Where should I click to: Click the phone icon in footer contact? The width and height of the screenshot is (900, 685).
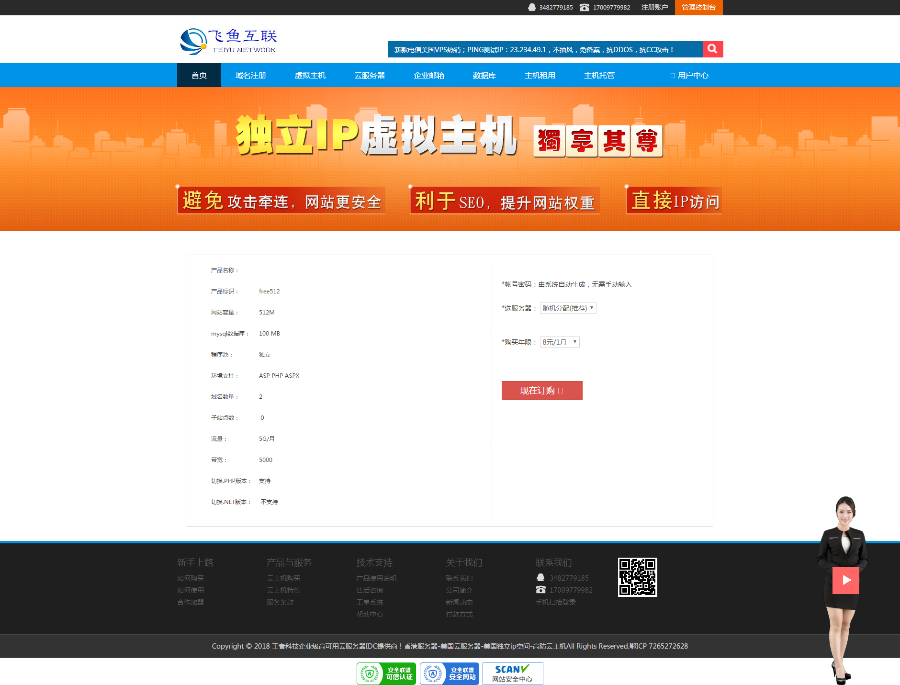(x=540, y=590)
